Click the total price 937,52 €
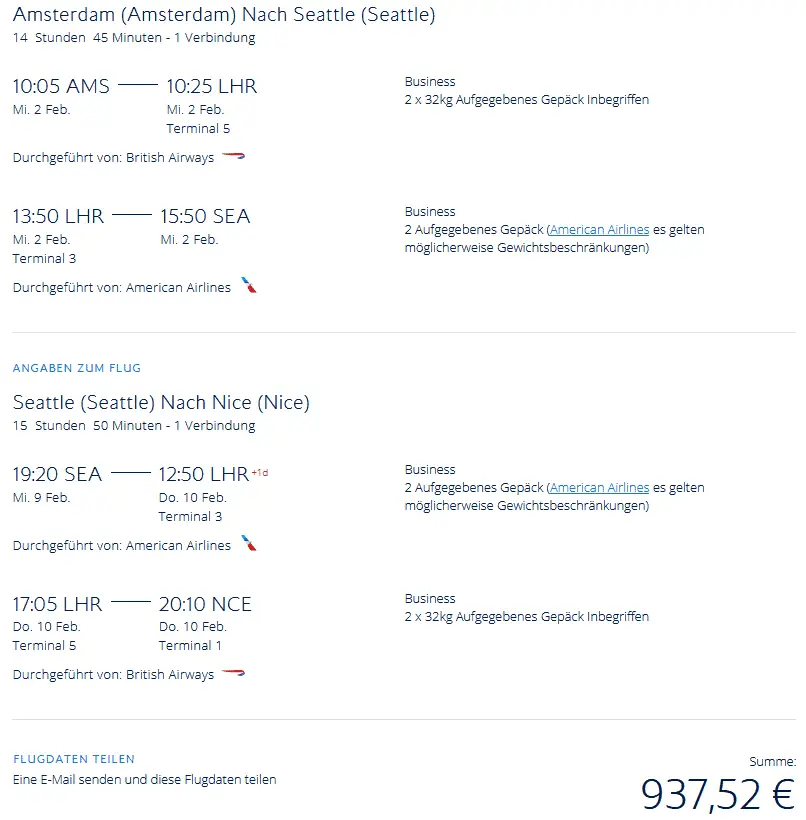This screenshot has height=820, width=806. click(717, 794)
